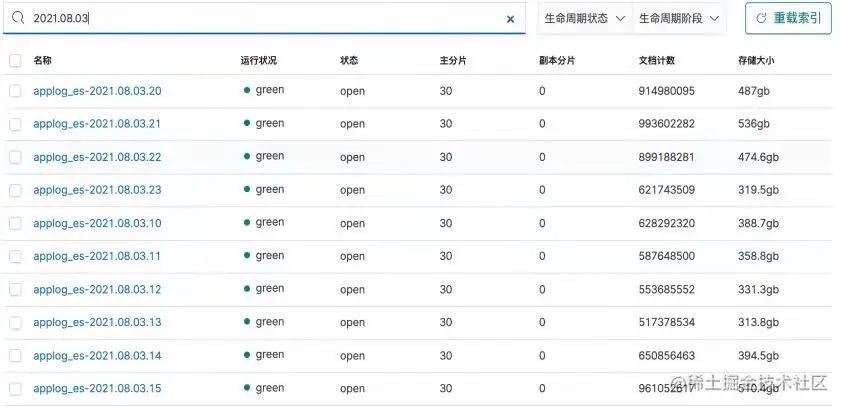This screenshot has height=407, width=842.
Task: View details of applog_es-2021.08.03.14
Action: [97, 355]
